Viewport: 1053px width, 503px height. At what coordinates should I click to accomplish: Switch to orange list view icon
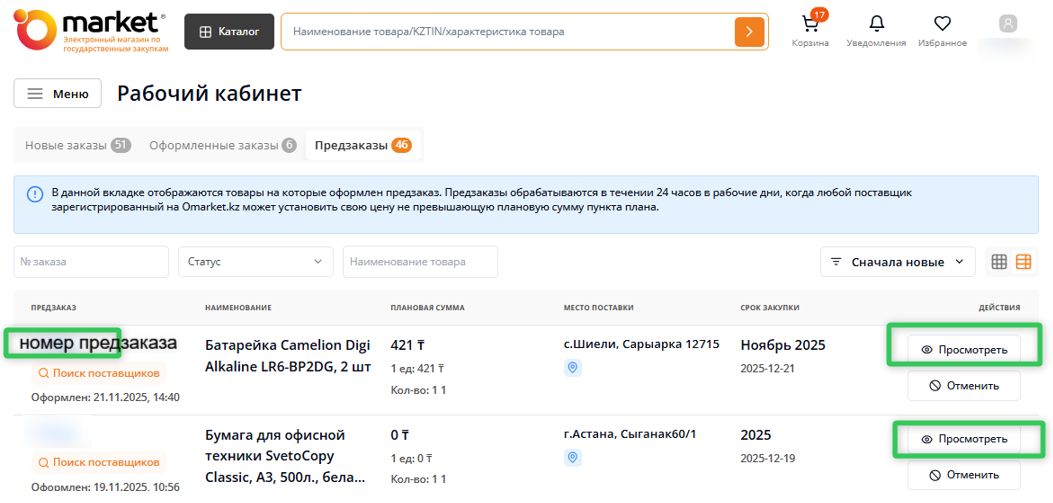(x=1023, y=262)
